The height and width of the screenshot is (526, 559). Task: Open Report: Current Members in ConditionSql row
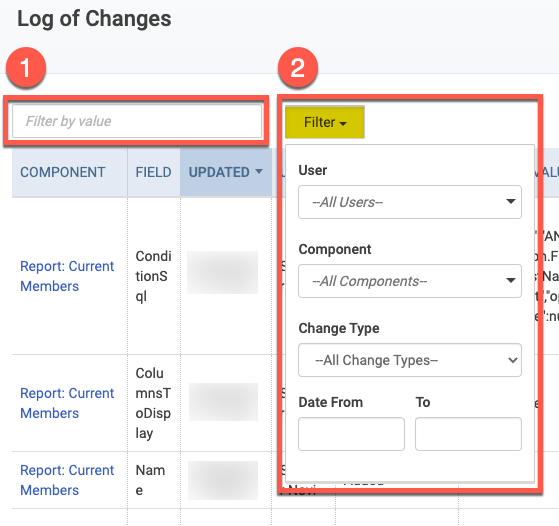coord(67,276)
